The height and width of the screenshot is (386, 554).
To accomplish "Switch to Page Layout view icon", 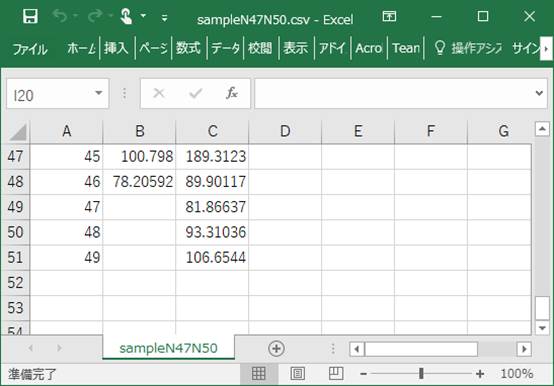I will (x=297, y=373).
